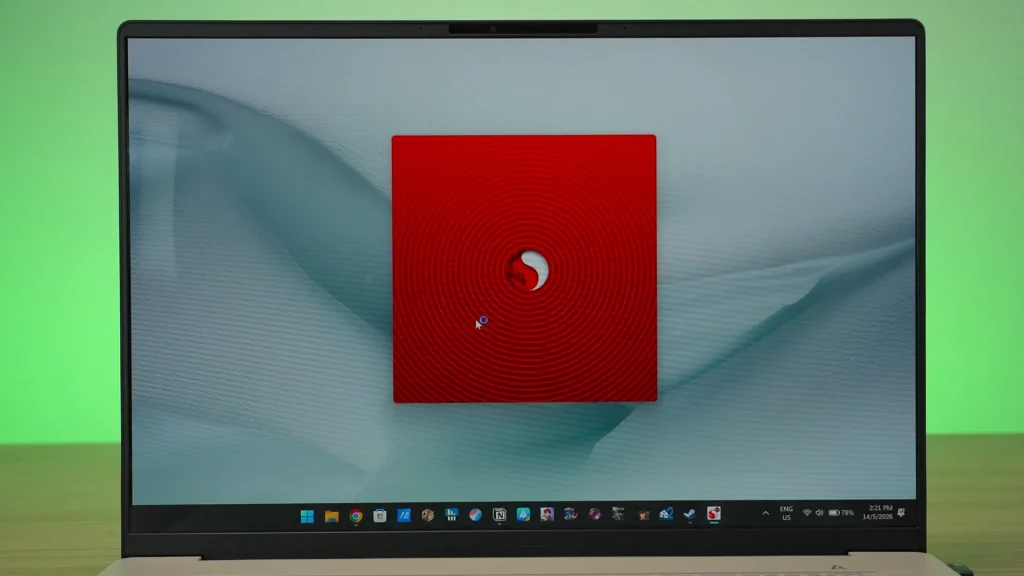Open Steam from the taskbar
1024x576 pixels.
[x=690, y=514]
